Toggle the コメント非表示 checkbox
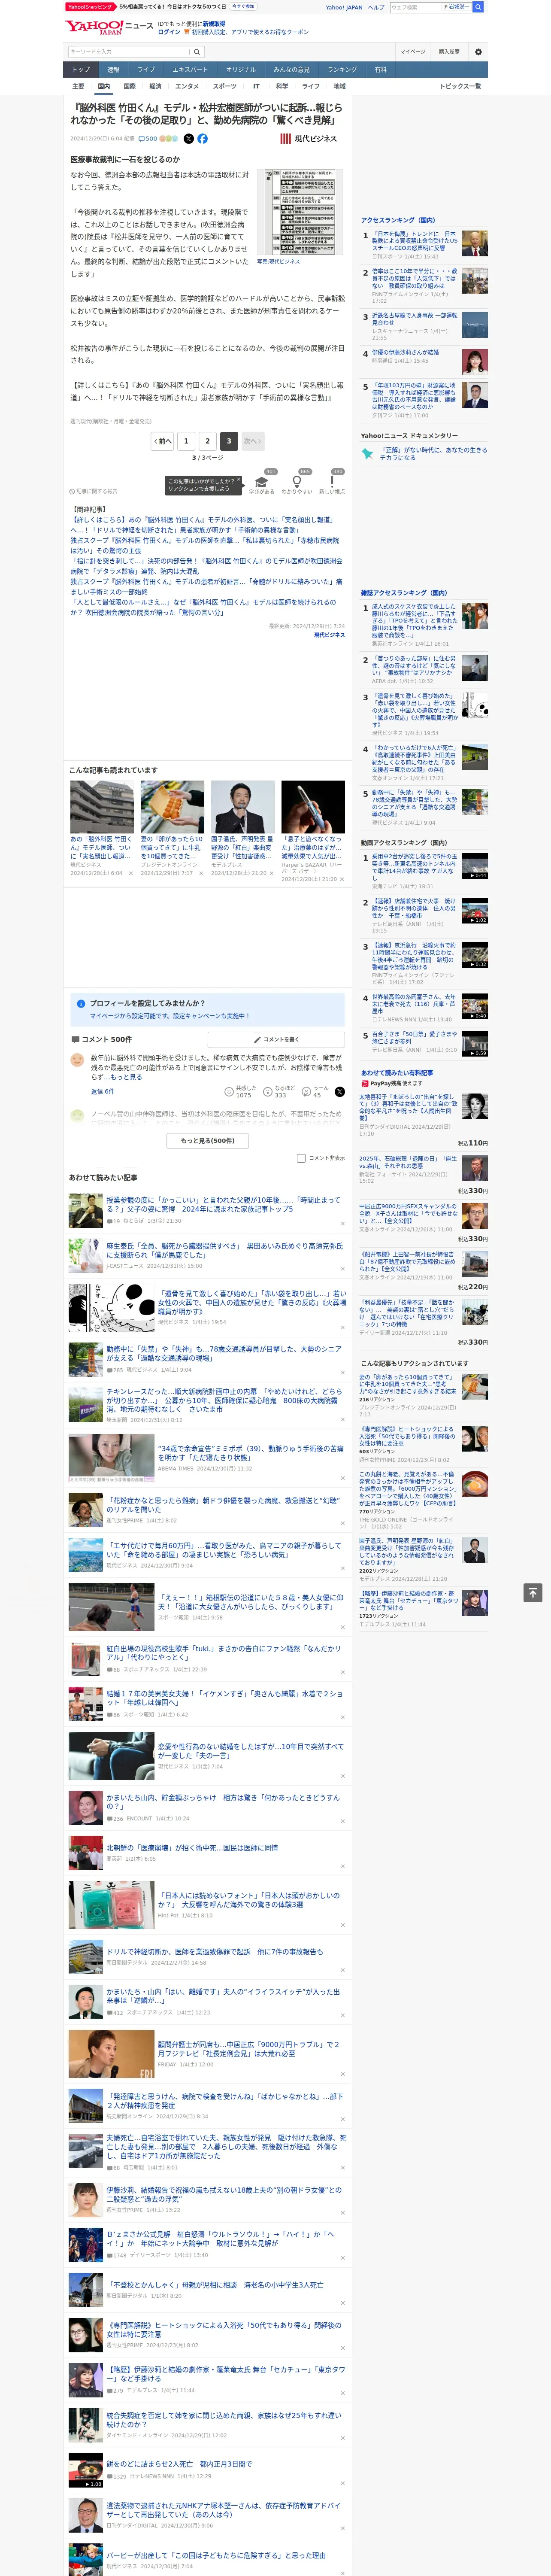The image size is (551, 2576). (x=301, y=1158)
